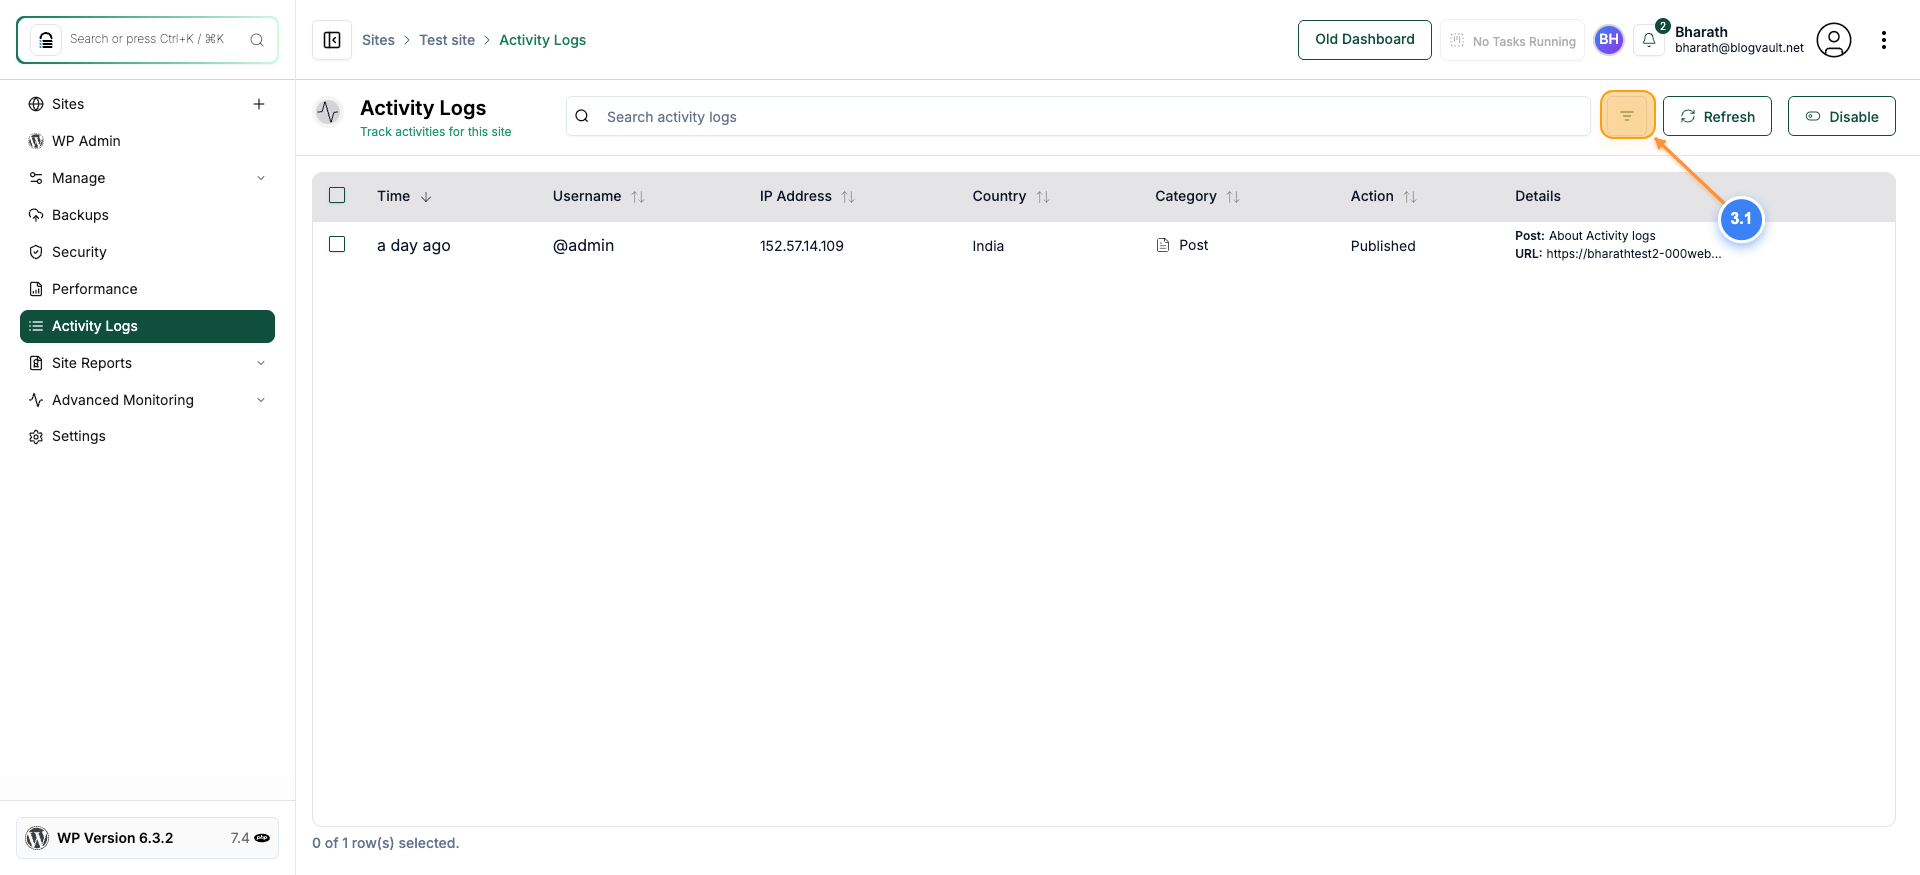Tick the checkbox for @admin row
Viewport: 1920px width, 875px height.
pos(337,244)
